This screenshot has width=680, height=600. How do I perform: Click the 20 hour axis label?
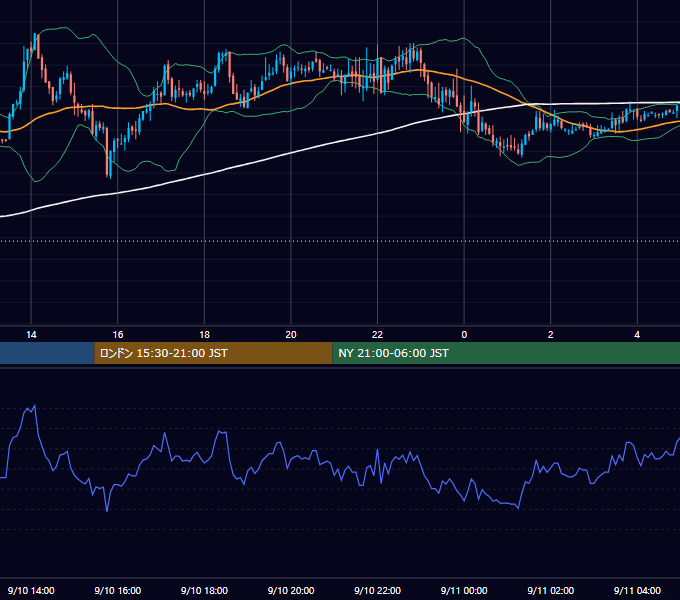point(291,335)
